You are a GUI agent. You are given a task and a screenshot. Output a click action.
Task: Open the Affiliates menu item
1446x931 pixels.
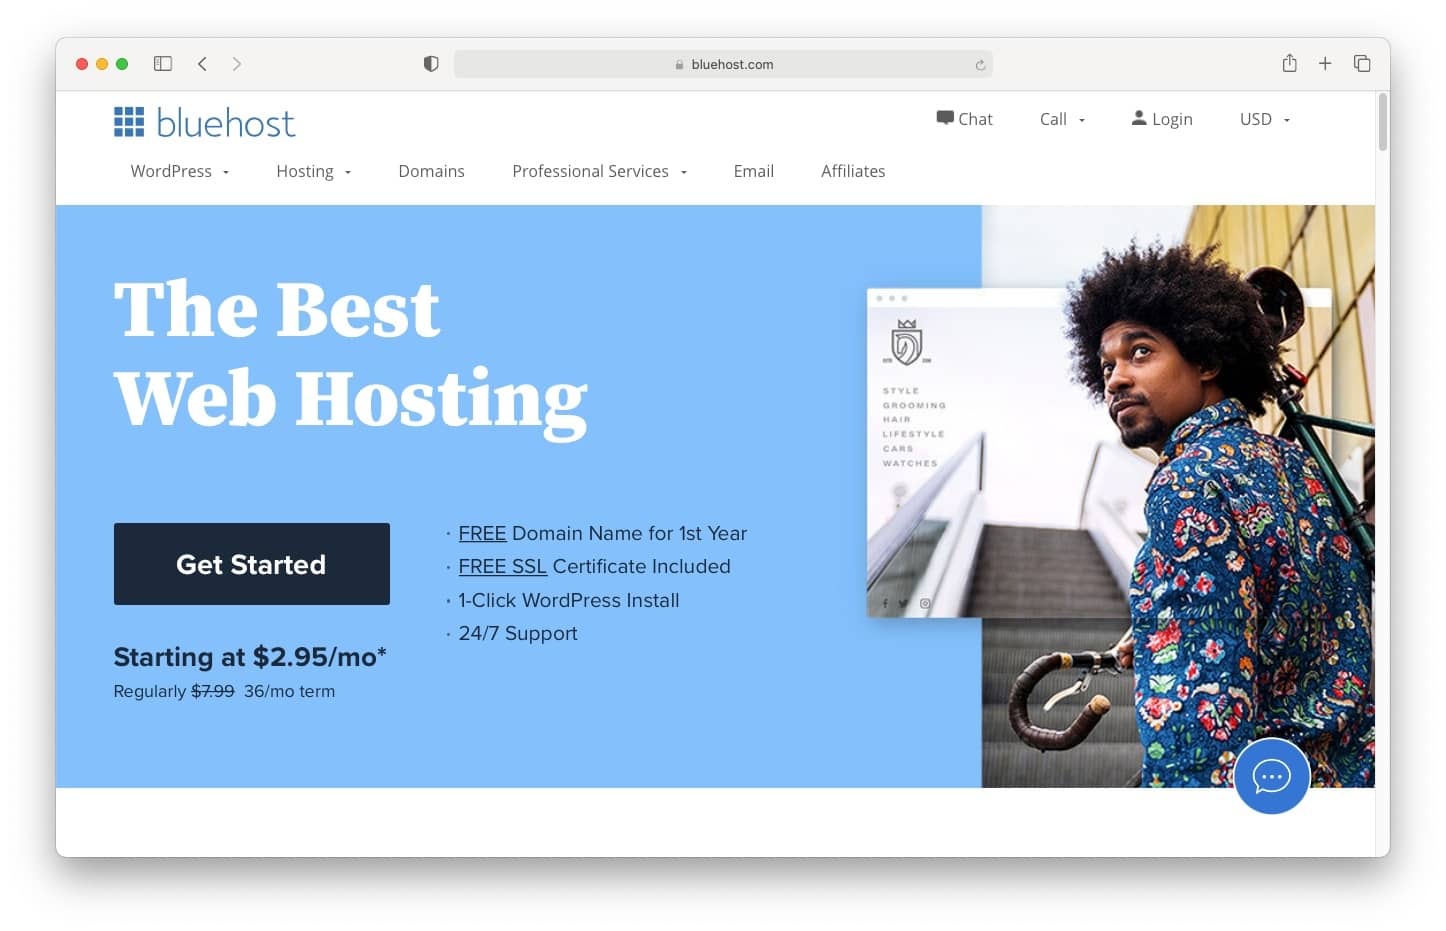coord(853,171)
